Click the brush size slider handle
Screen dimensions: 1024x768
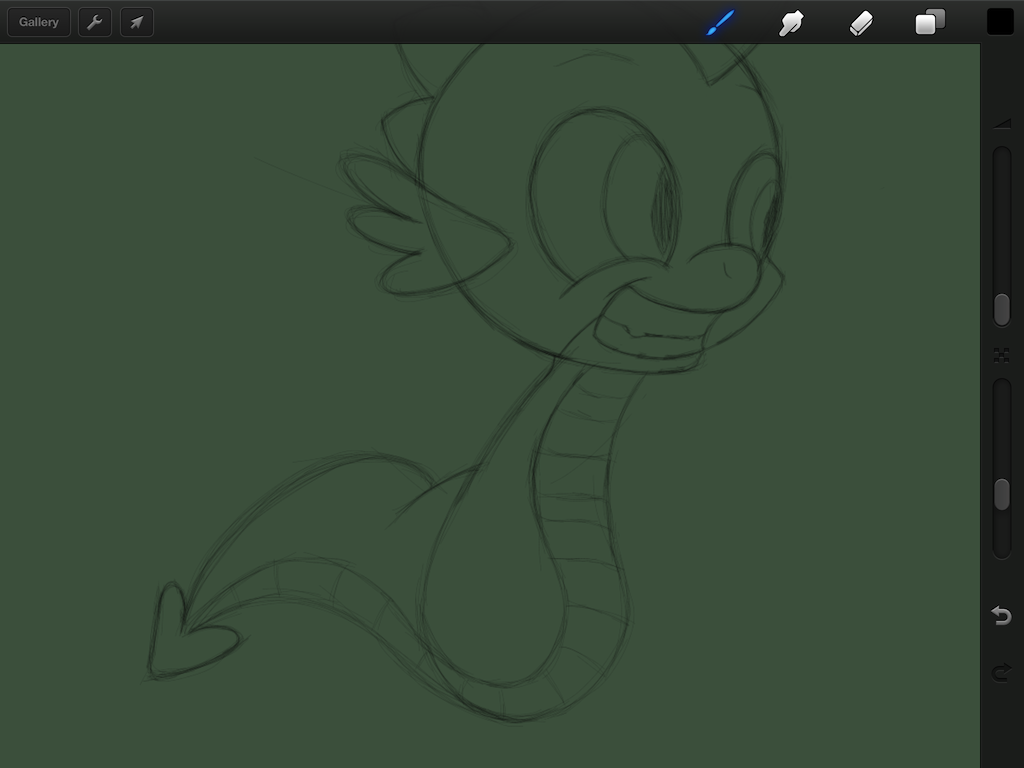[1001, 310]
